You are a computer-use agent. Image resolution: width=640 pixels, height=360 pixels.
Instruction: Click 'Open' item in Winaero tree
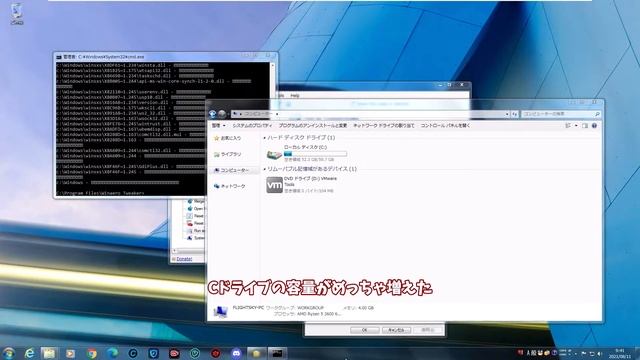(x=196, y=209)
